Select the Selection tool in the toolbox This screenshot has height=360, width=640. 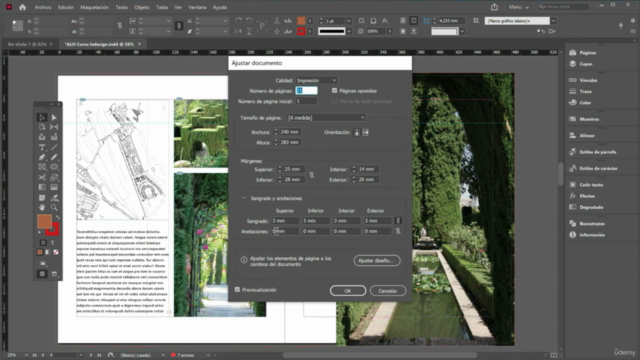tap(42, 117)
